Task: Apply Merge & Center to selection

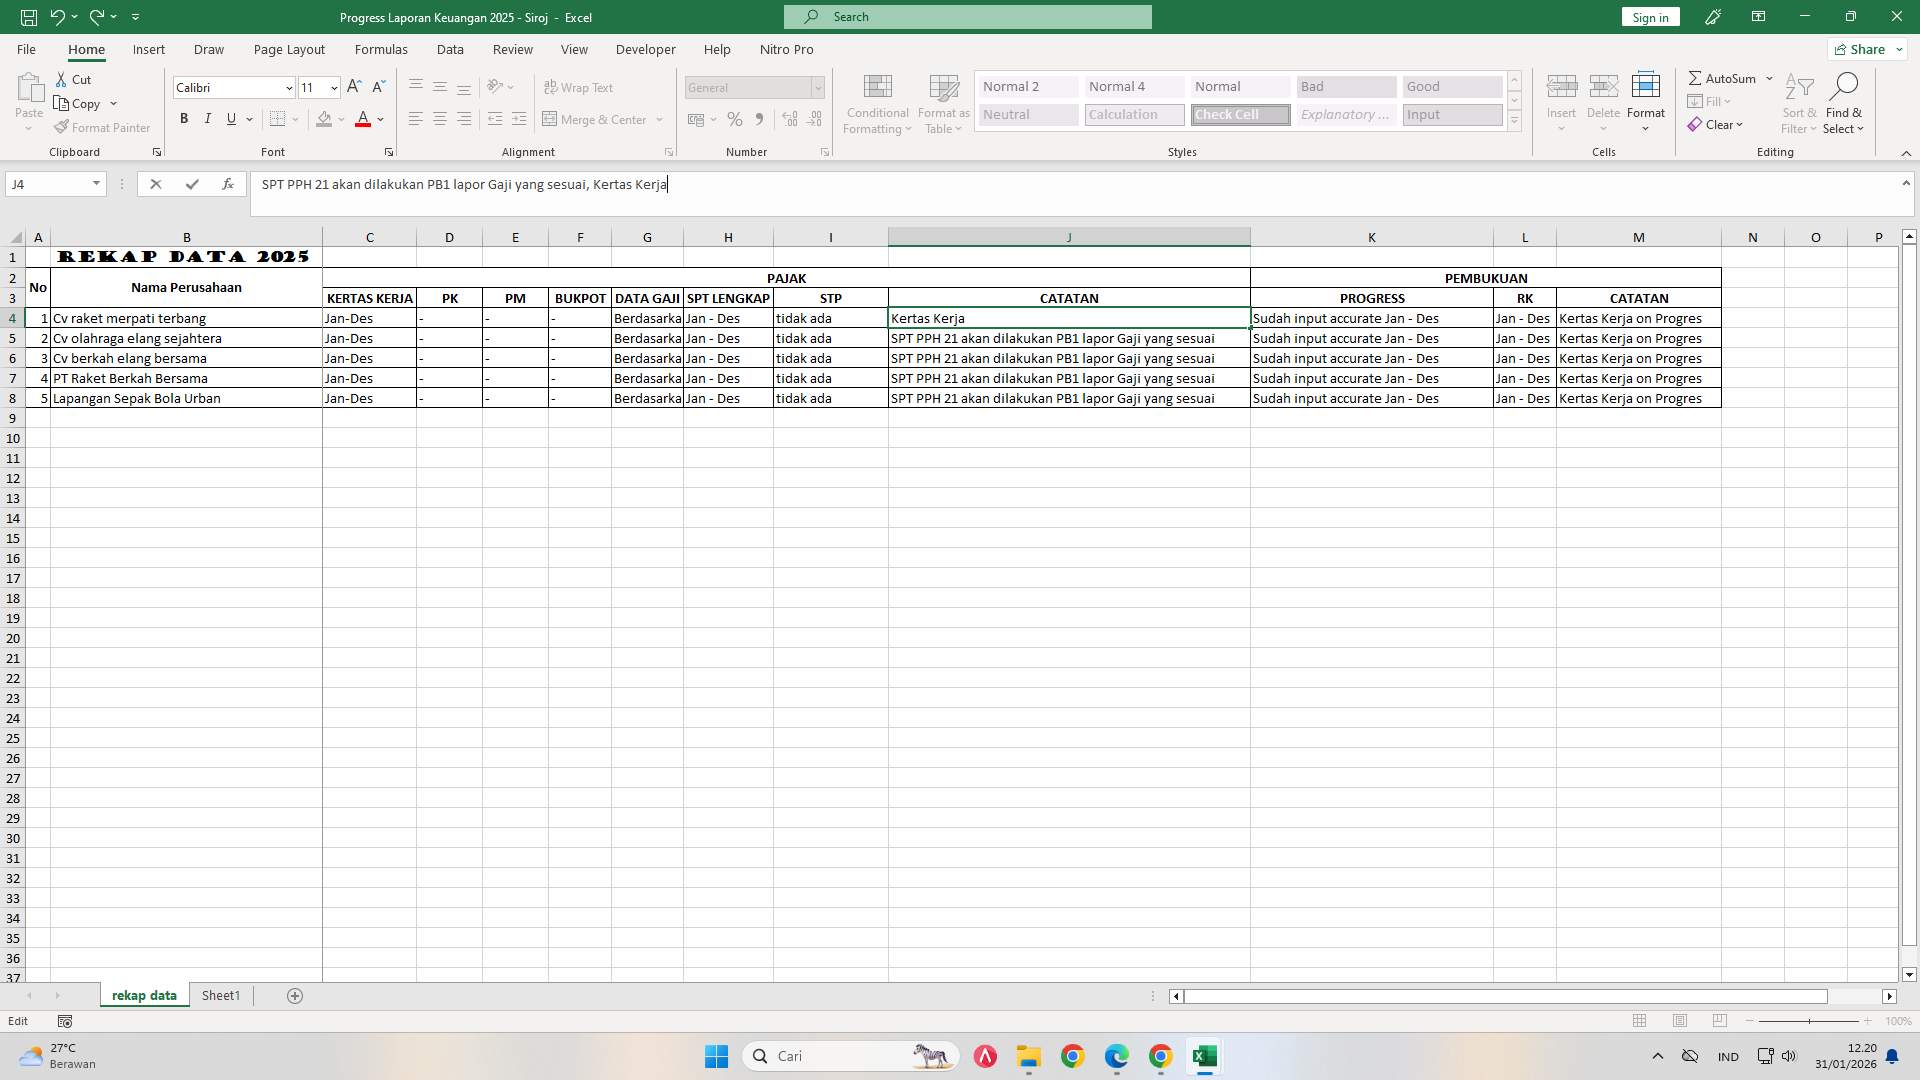Action: [596, 119]
